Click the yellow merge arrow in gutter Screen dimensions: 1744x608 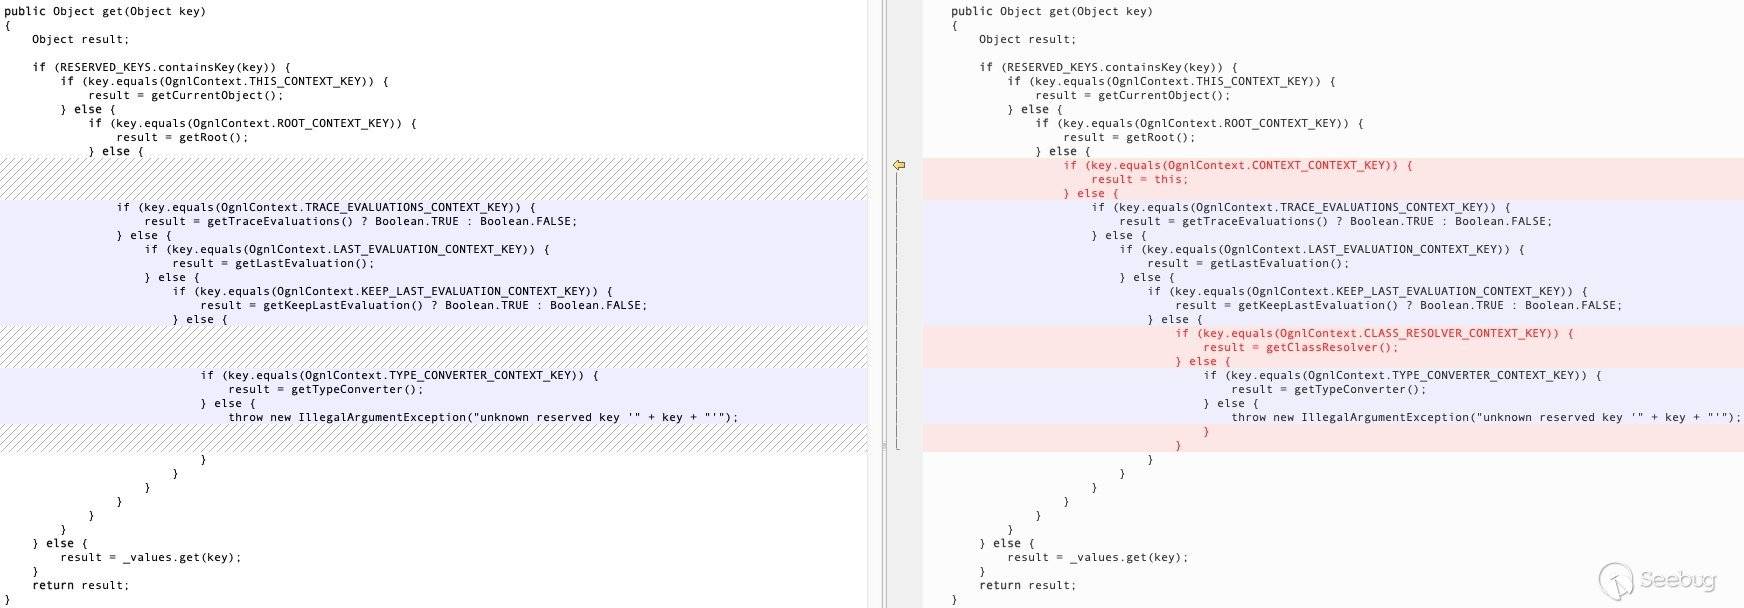point(899,165)
